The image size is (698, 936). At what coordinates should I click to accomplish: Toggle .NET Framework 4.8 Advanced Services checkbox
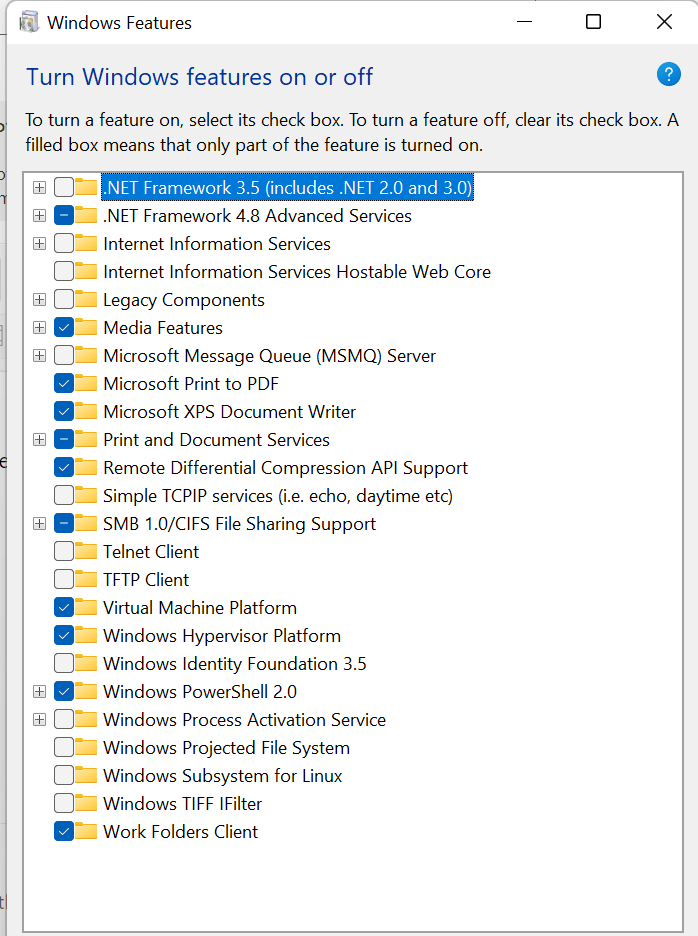click(64, 215)
